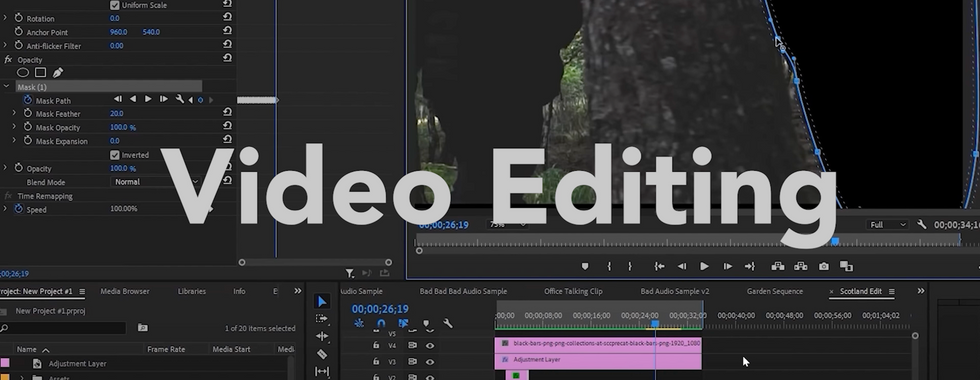Image resolution: width=980 pixels, height=380 pixels.
Task: Switch to the Media Browser tab
Action: point(125,291)
